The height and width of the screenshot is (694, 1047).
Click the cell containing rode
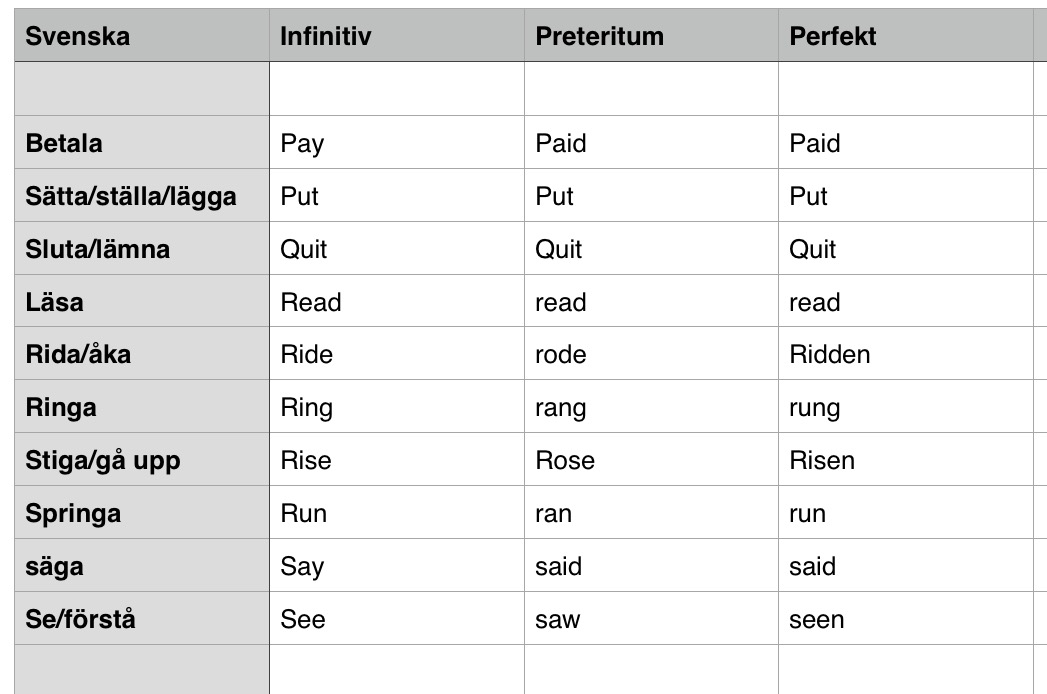click(652, 353)
